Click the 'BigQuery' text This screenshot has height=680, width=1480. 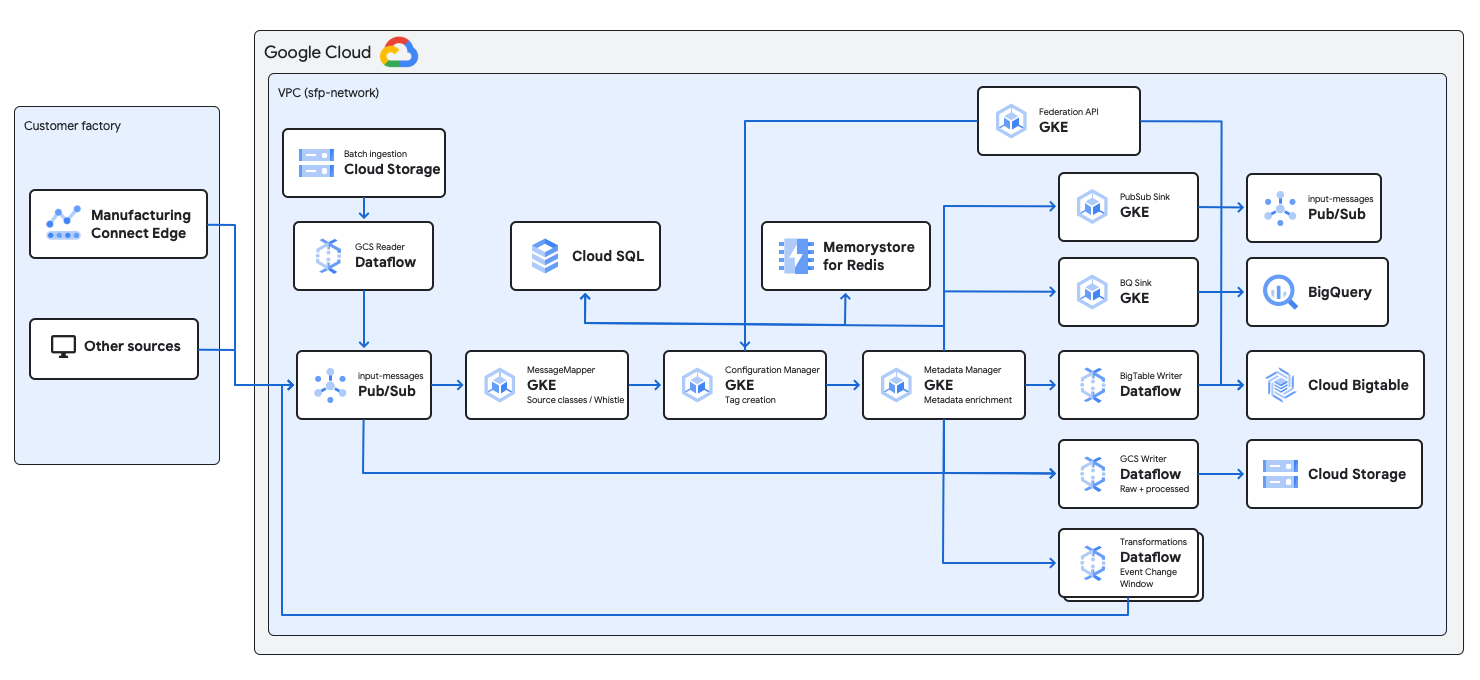(1339, 292)
